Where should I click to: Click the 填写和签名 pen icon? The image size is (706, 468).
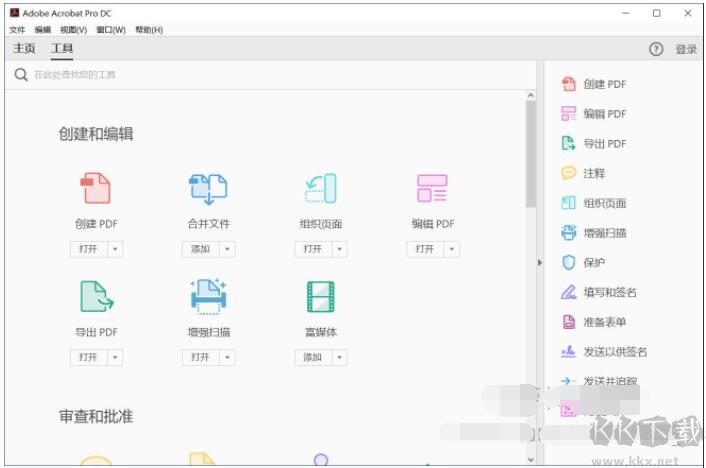(569, 292)
